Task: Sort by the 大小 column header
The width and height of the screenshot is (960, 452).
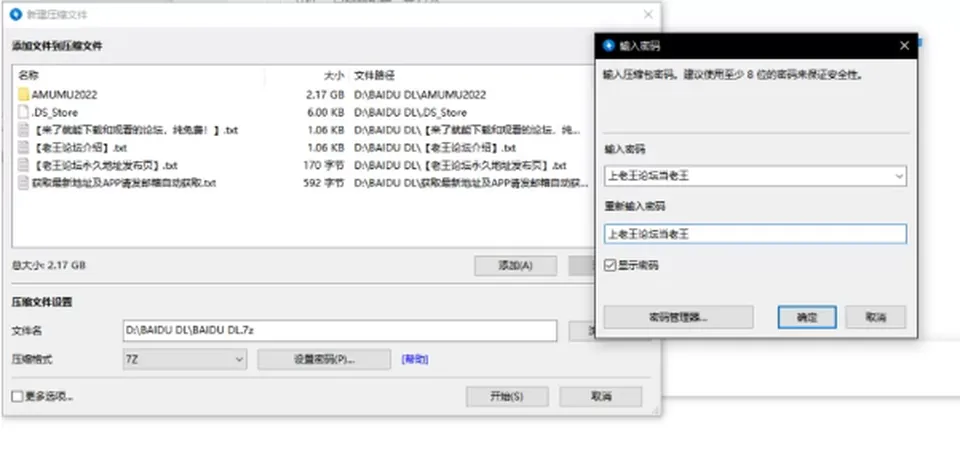Action: click(334, 76)
